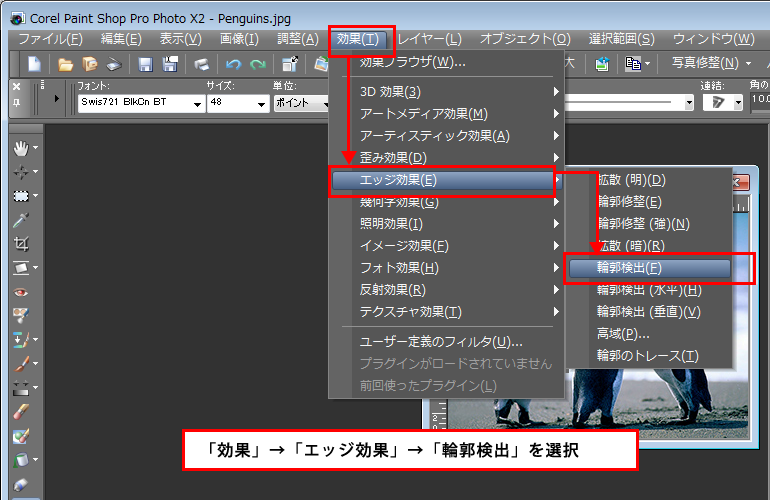Select the Makeover tool
Image resolution: width=770 pixels, height=500 pixels.
pyautogui.click(x=21, y=315)
